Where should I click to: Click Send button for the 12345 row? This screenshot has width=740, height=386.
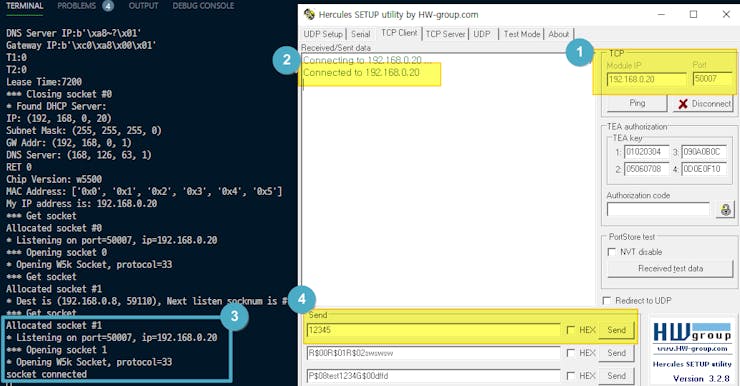[x=616, y=330]
